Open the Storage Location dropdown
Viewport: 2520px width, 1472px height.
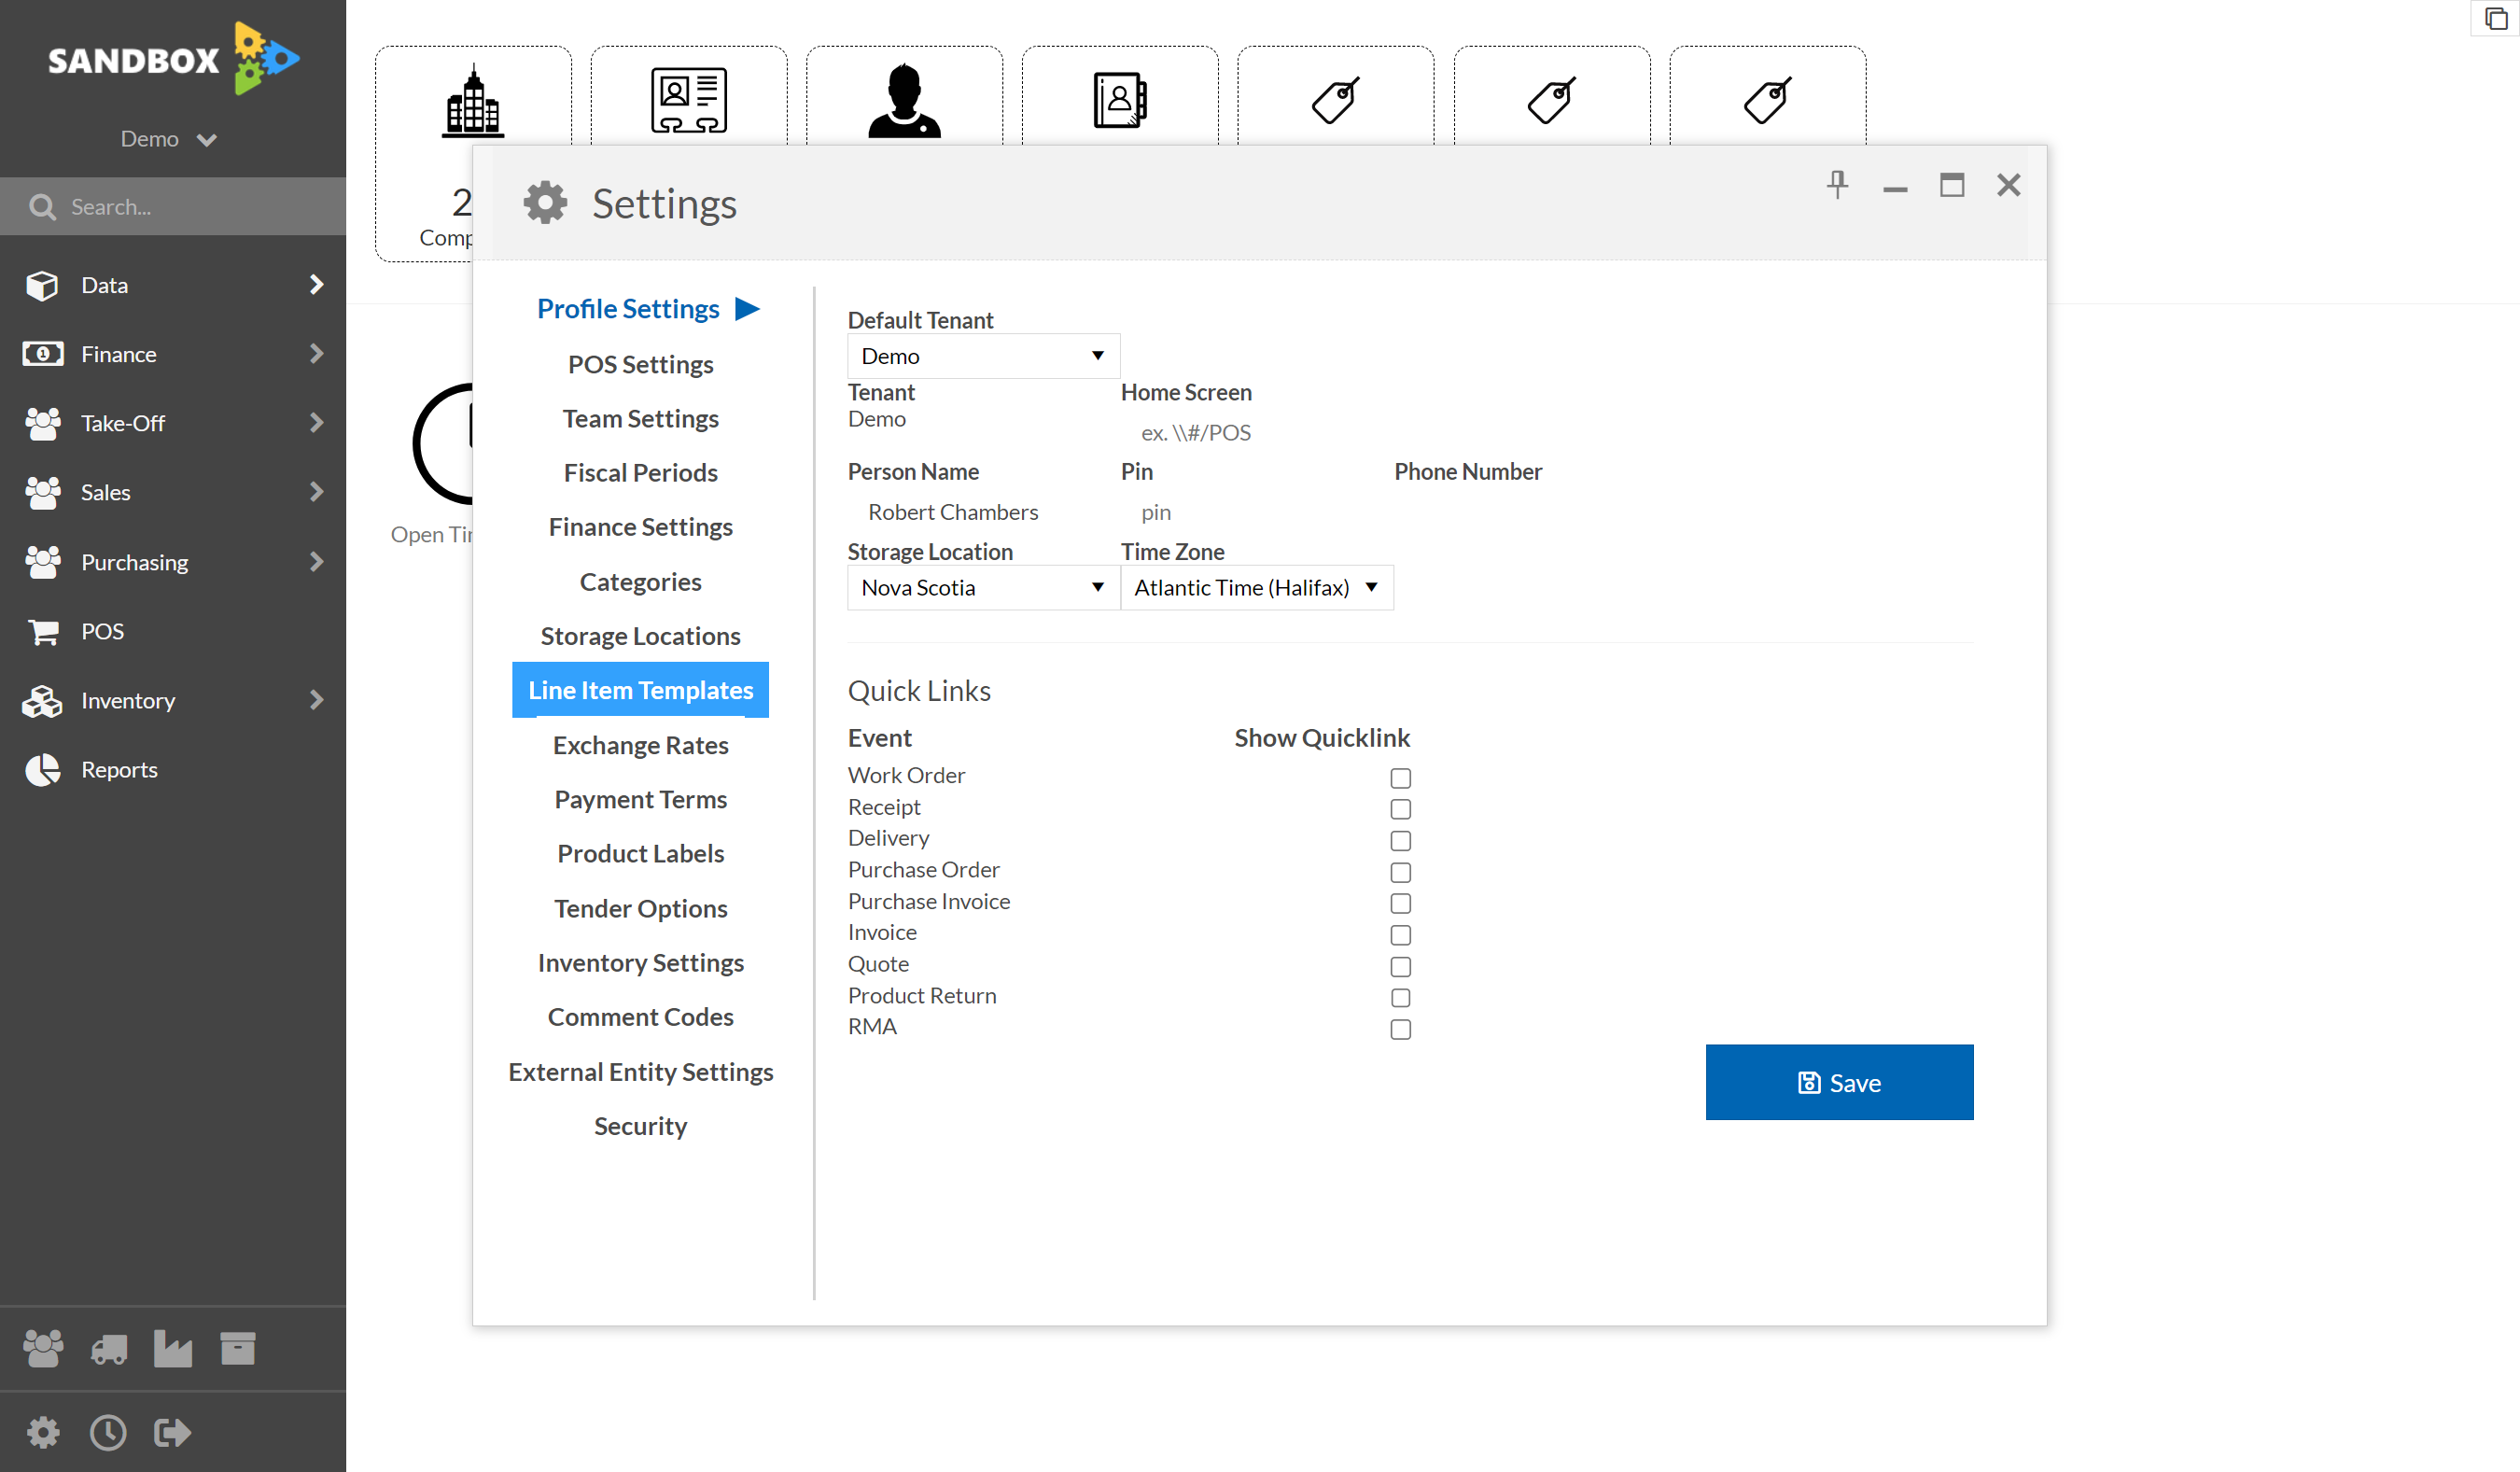983,588
